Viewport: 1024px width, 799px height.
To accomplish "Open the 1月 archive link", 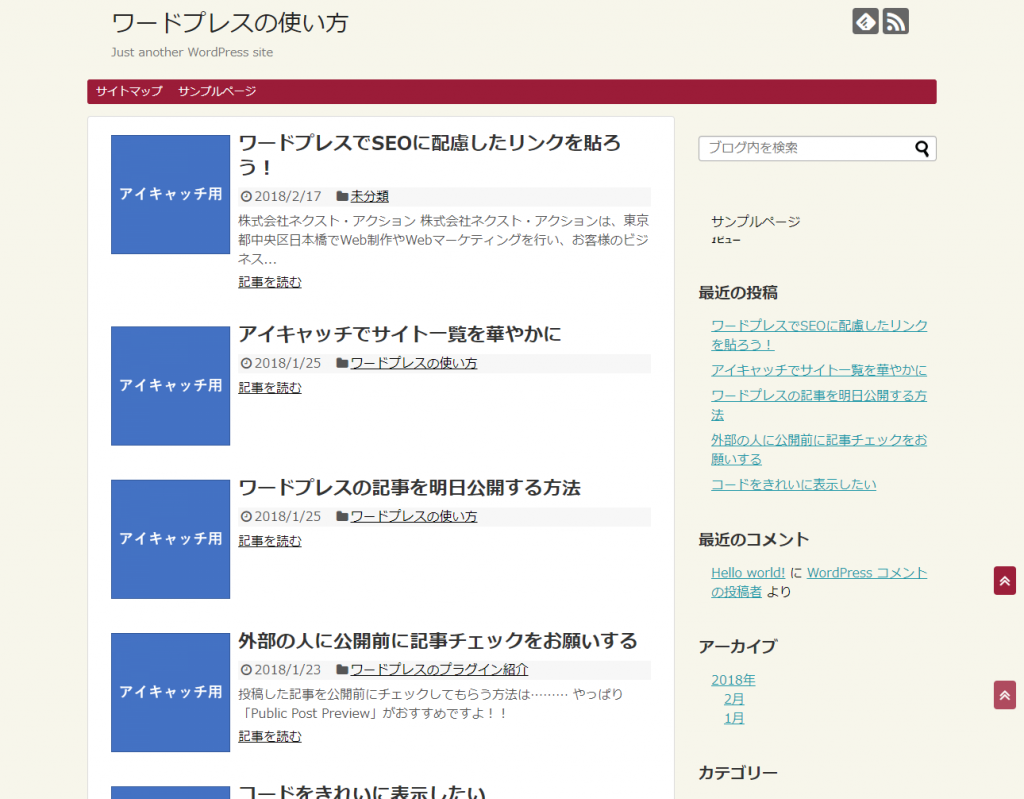I will 734,718.
